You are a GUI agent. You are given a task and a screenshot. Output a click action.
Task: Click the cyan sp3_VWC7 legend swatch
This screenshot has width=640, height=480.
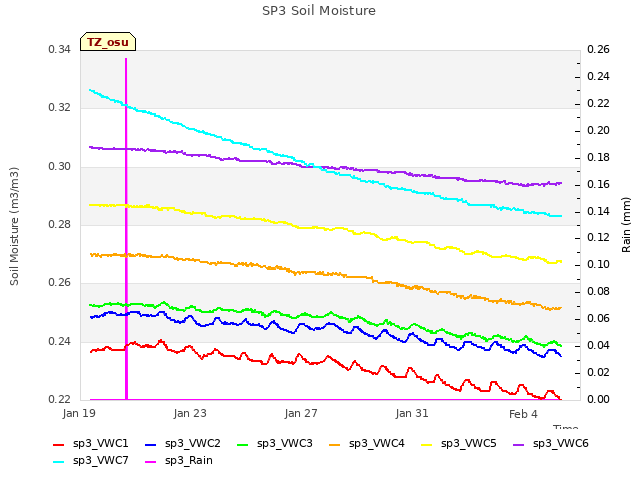point(59,462)
